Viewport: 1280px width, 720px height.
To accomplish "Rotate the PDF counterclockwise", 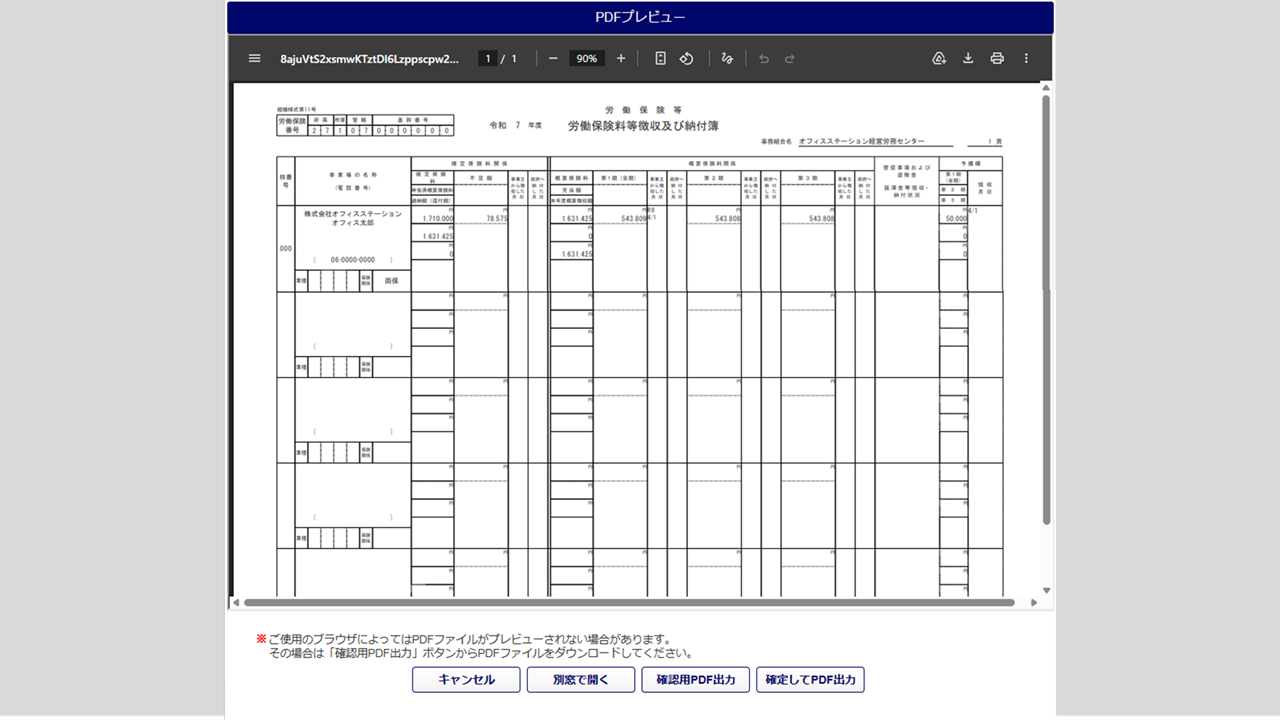I will coord(687,59).
